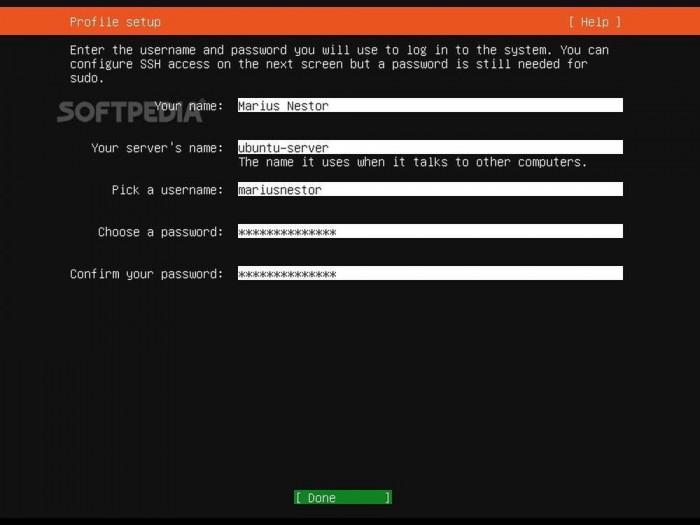Click the "Pick a username:" label

(167, 190)
